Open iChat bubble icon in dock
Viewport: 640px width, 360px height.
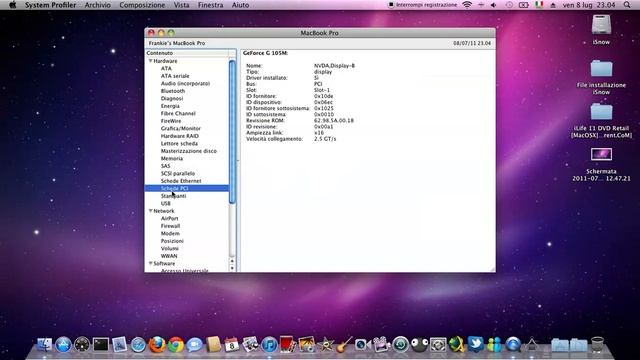pos(195,345)
